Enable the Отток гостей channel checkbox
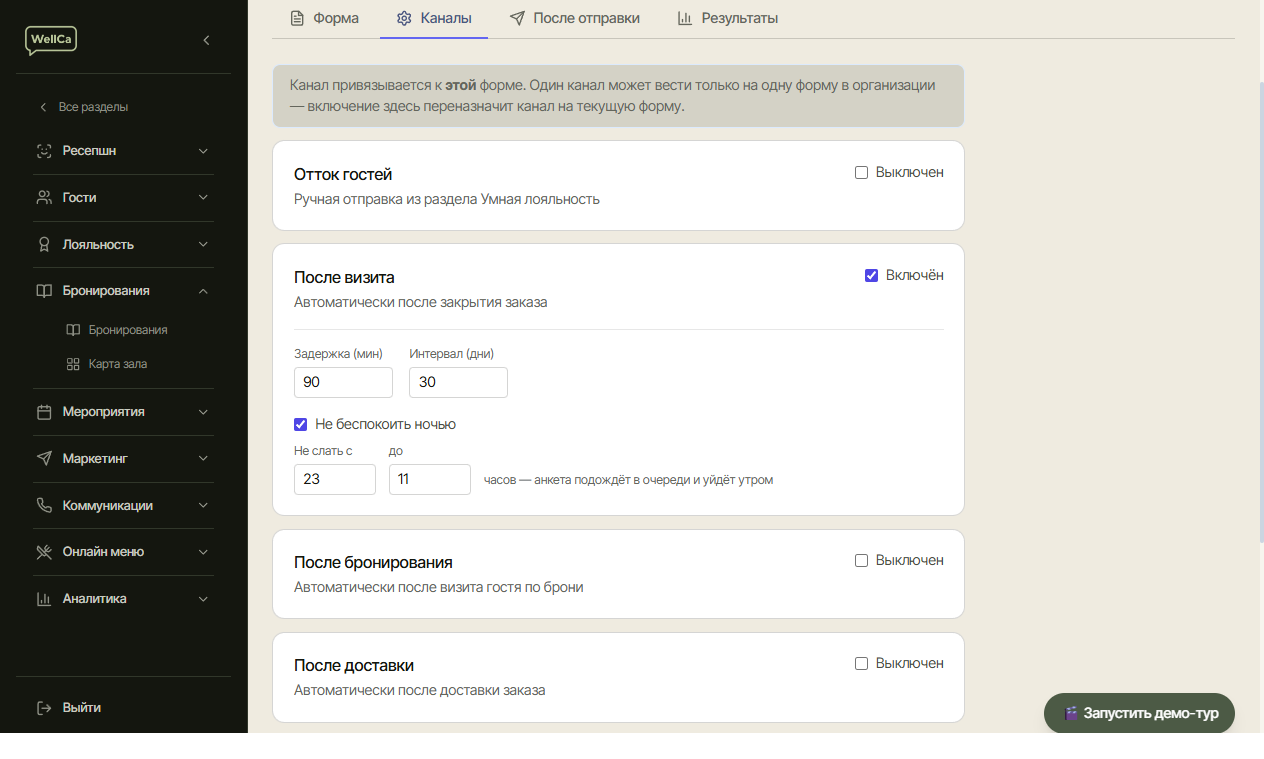Image resolution: width=1264 pixels, height=759 pixels. pos(861,173)
